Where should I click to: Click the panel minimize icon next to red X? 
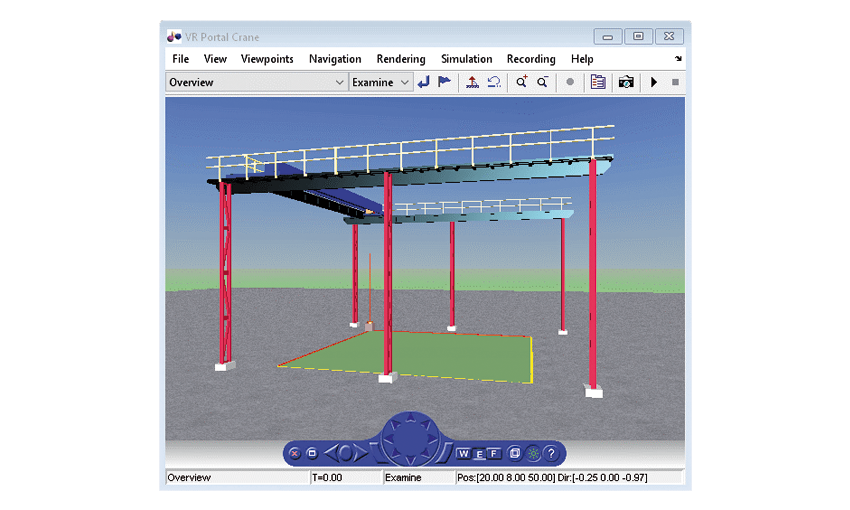coord(312,453)
